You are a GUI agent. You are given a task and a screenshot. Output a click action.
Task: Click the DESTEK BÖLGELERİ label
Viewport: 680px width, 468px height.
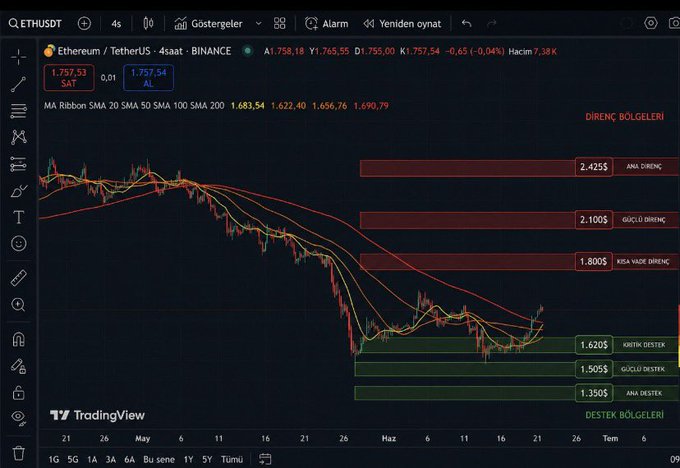click(624, 415)
